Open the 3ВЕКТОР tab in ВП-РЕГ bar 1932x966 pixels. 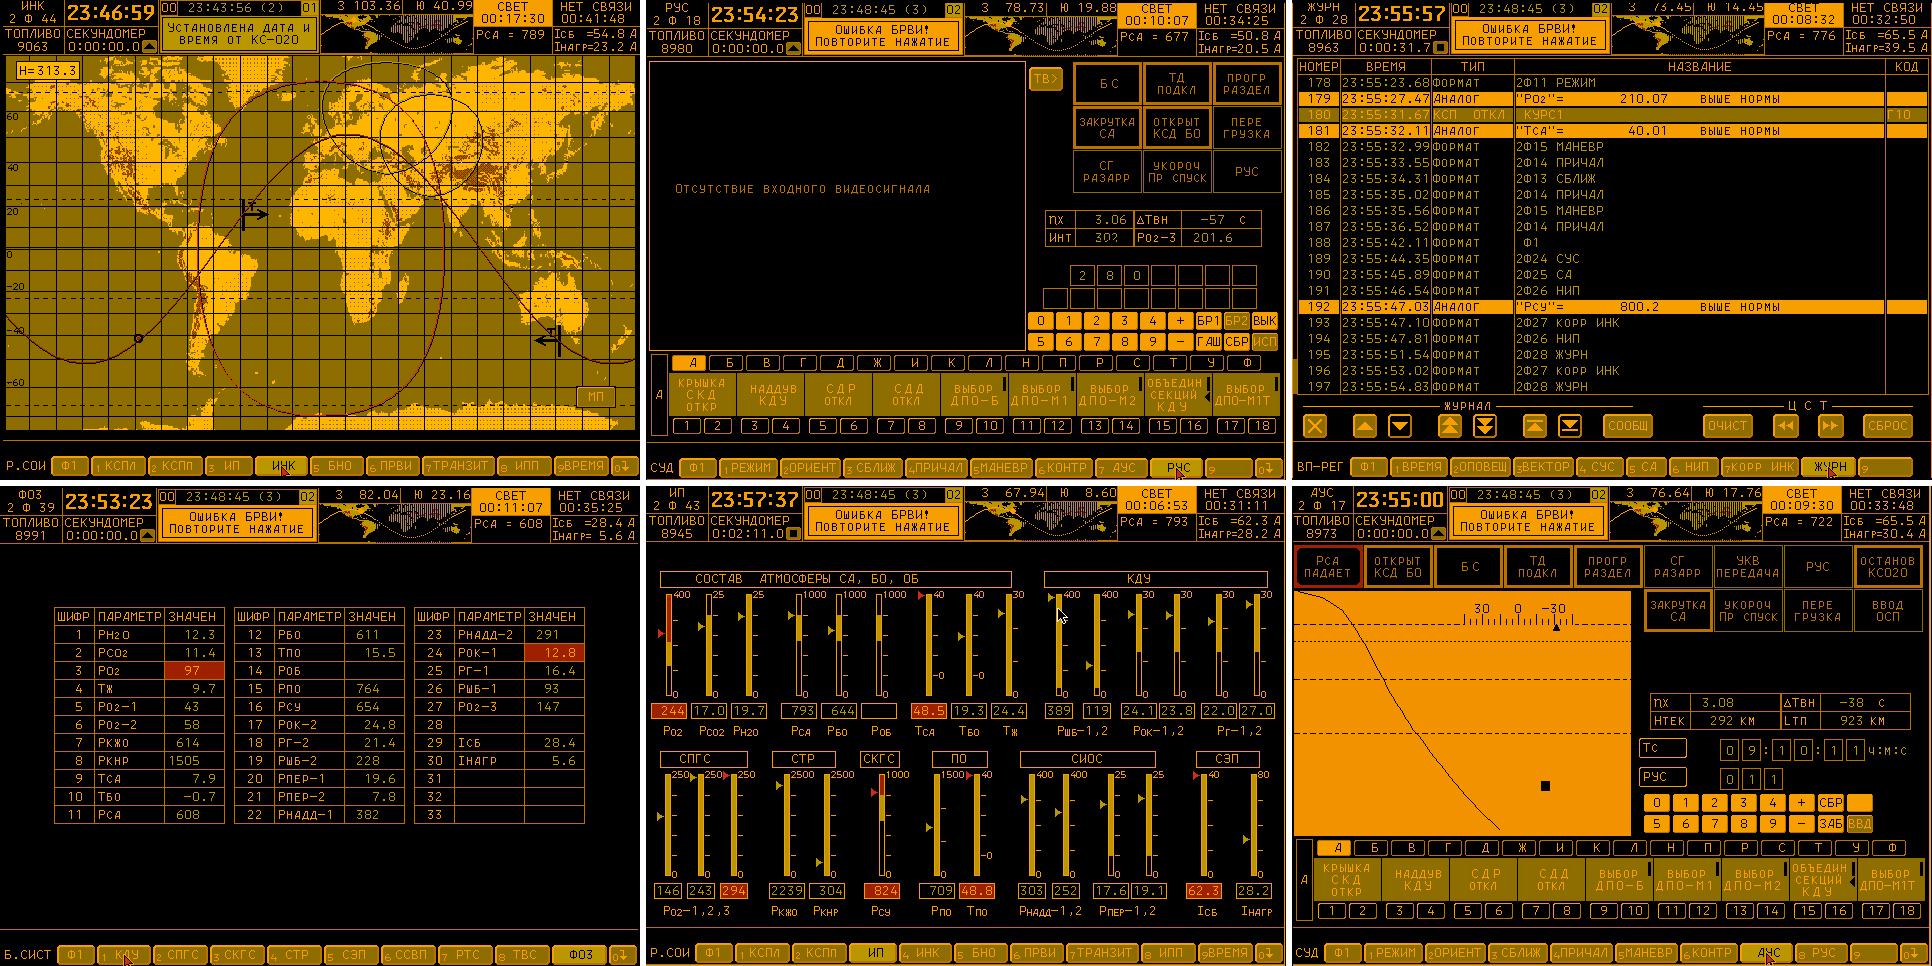click(1543, 467)
